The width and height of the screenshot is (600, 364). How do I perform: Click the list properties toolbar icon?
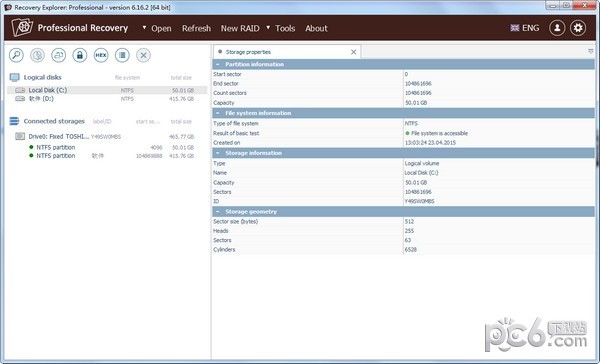pos(122,55)
